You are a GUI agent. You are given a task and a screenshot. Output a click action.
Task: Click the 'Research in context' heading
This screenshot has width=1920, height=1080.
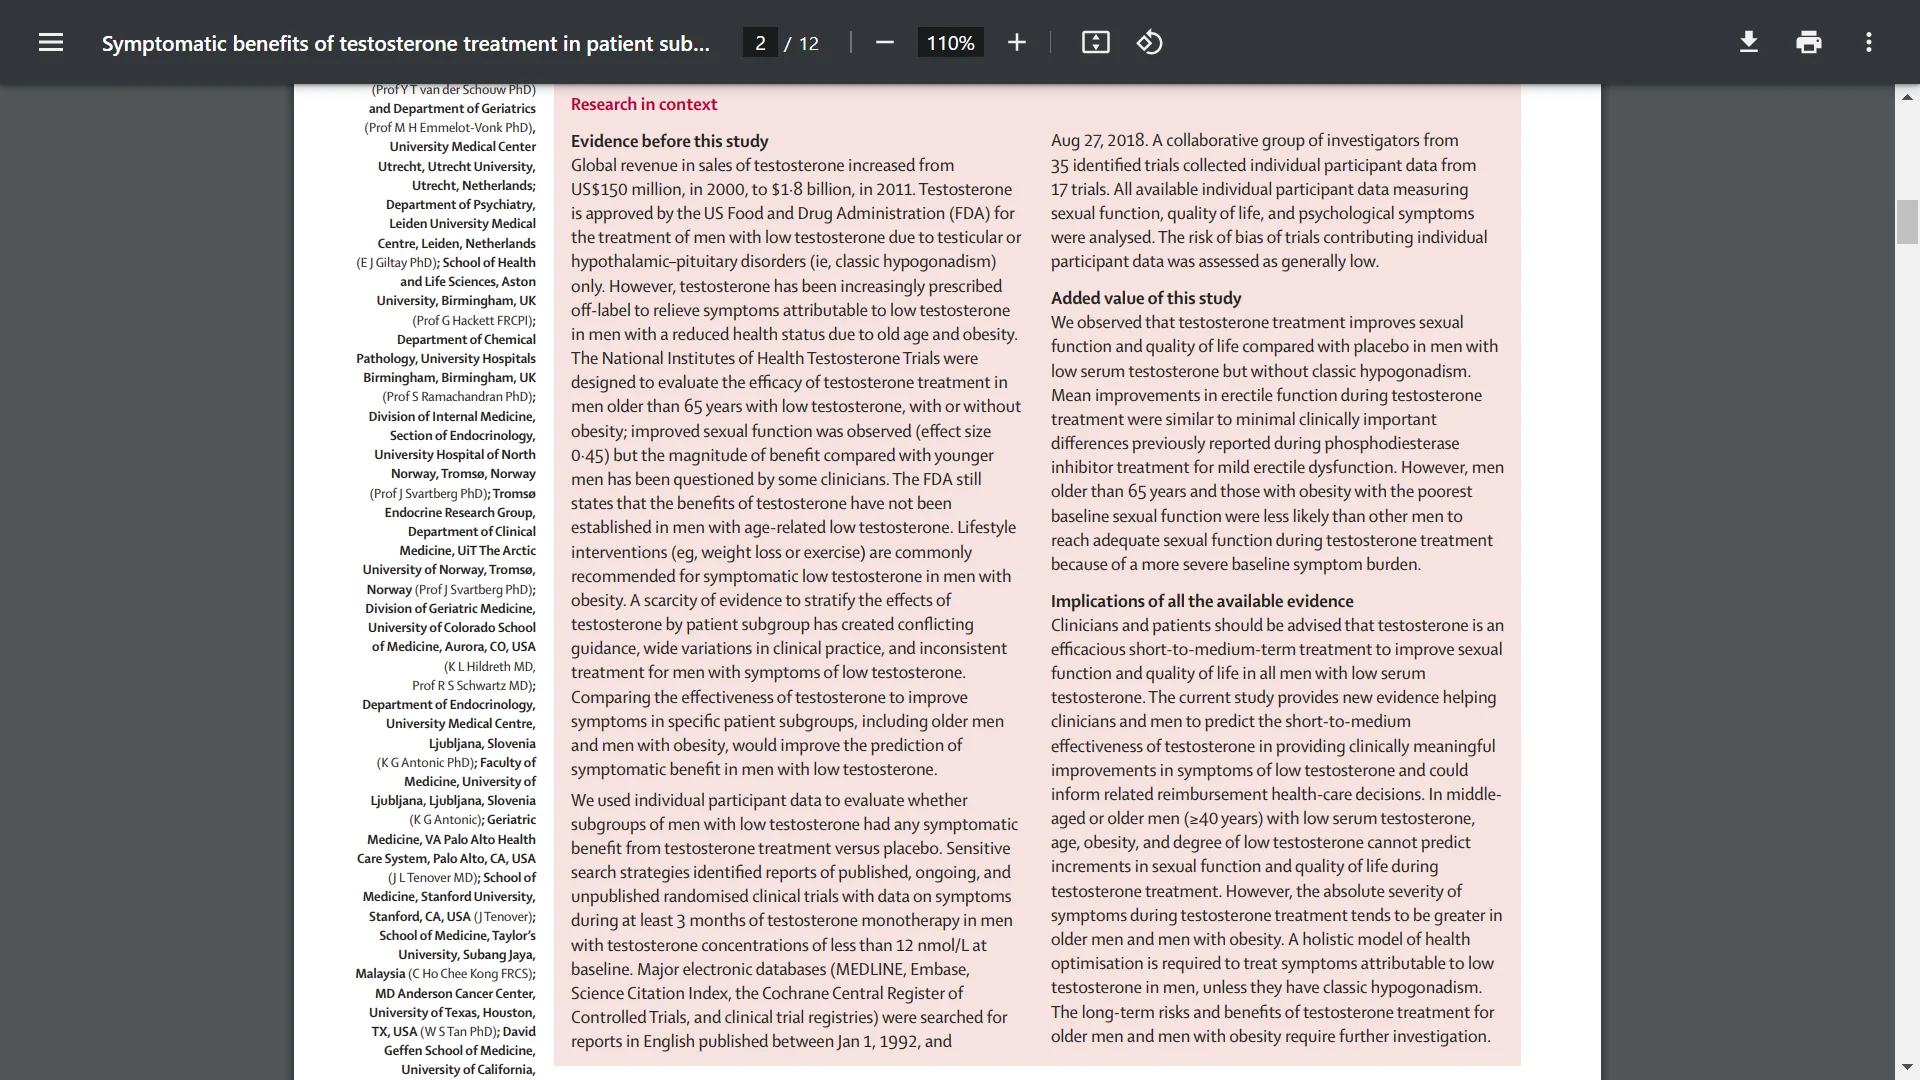(x=644, y=104)
